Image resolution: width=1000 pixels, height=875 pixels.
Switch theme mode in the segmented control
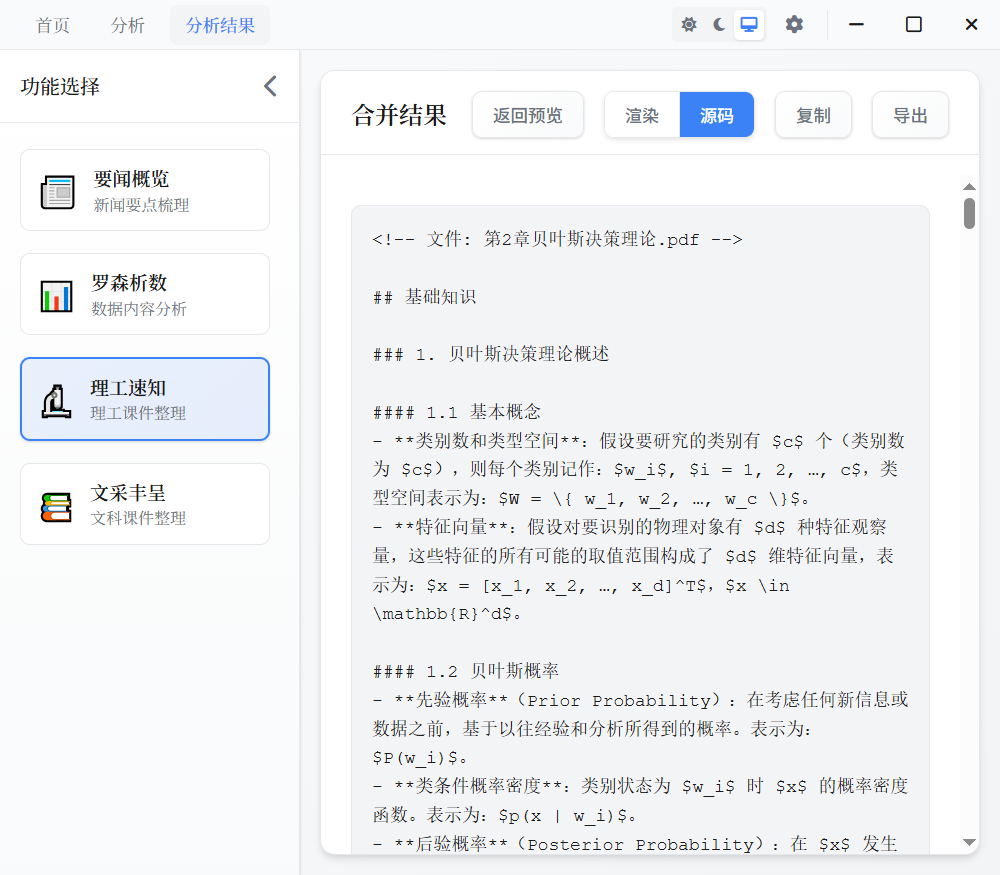pos(721,23)
